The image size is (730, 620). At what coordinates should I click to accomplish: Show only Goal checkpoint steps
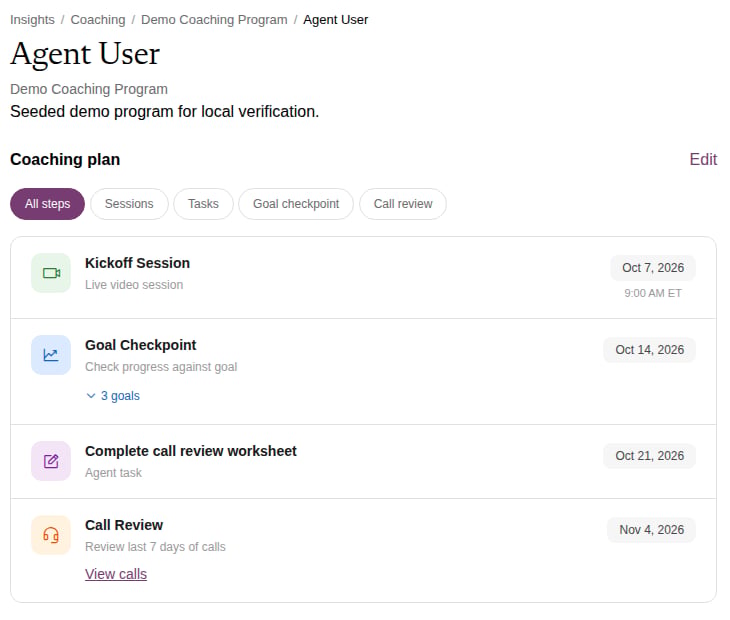pos(296,204)
